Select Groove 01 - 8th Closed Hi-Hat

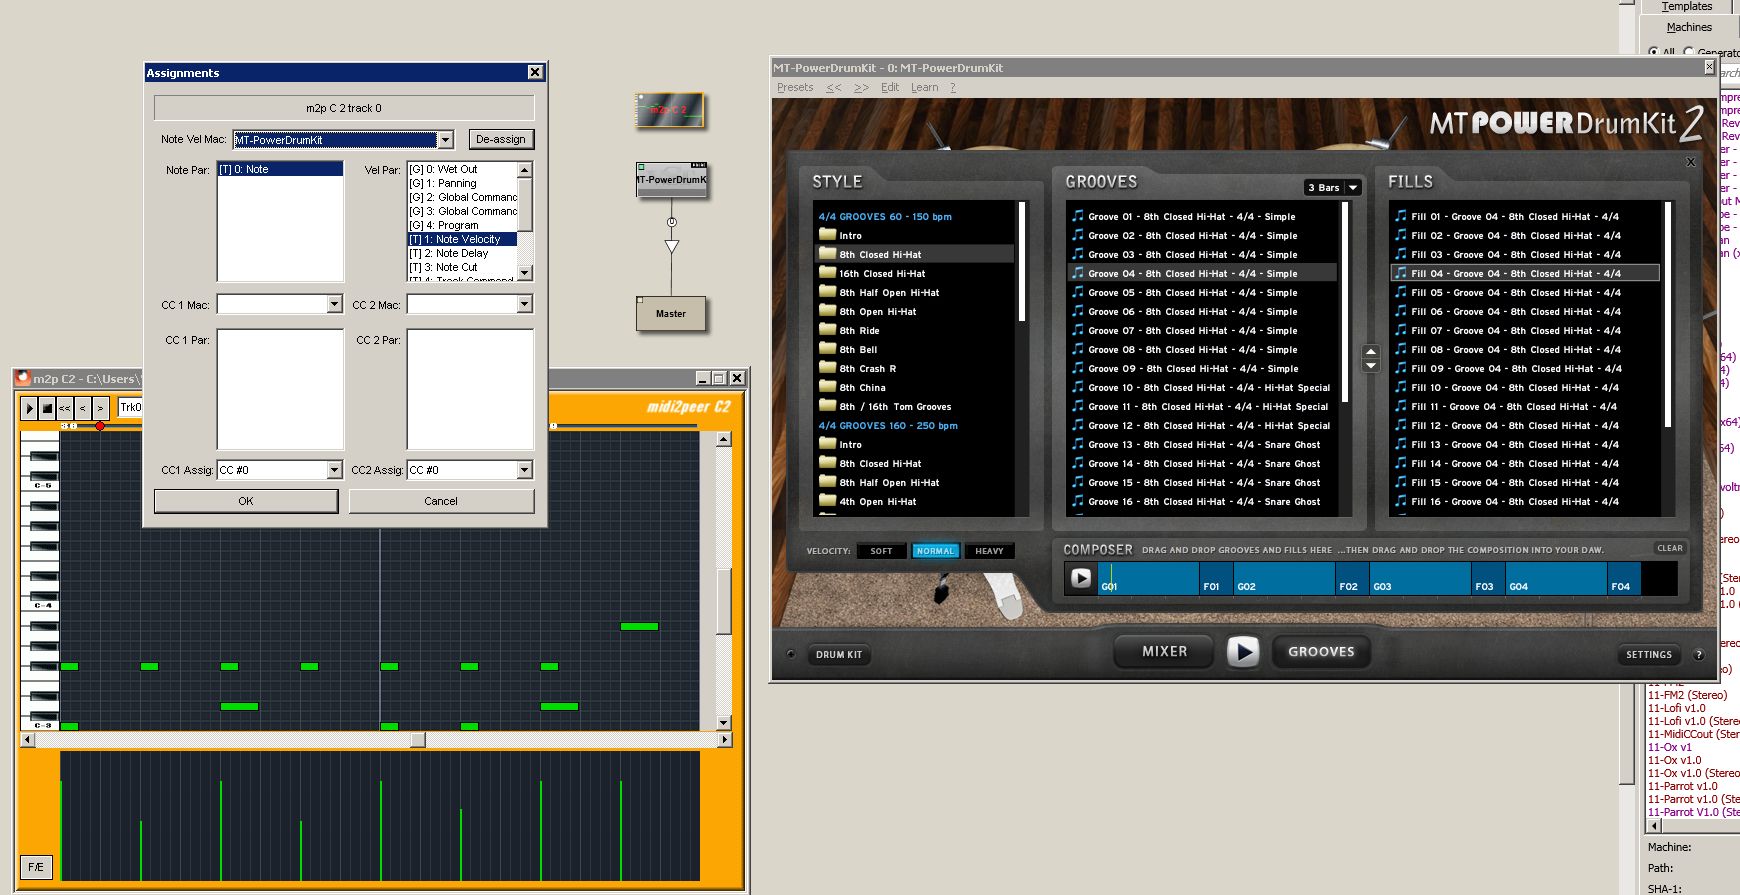pyautogui.click(x=1202, y=216)
